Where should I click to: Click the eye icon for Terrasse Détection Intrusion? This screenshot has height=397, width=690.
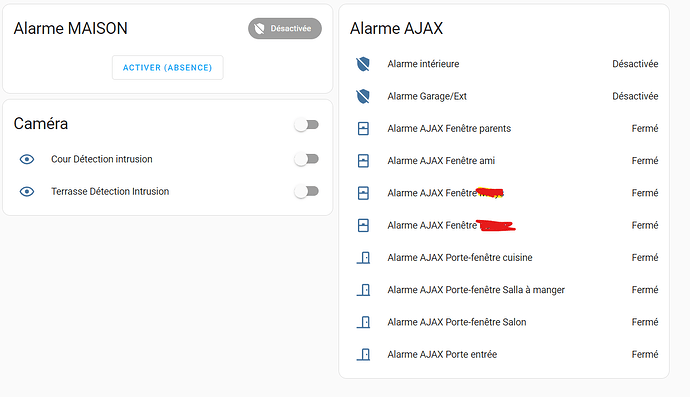(x=27, y=191)
